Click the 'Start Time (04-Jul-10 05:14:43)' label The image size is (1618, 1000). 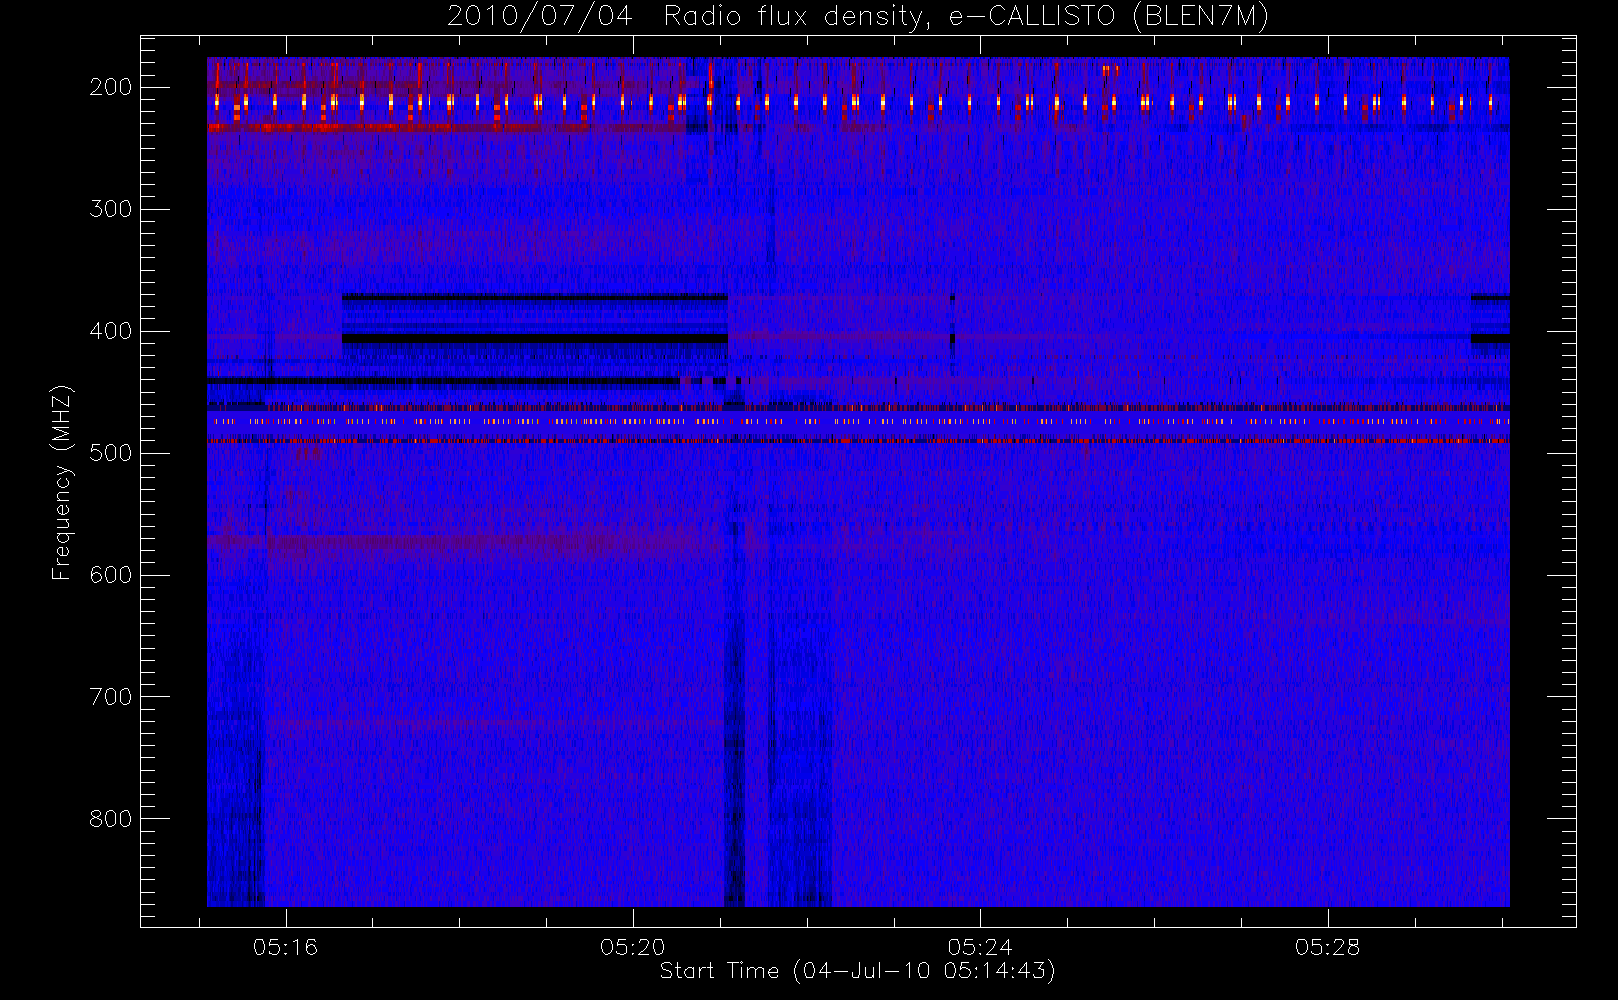(x=857, y=971)
